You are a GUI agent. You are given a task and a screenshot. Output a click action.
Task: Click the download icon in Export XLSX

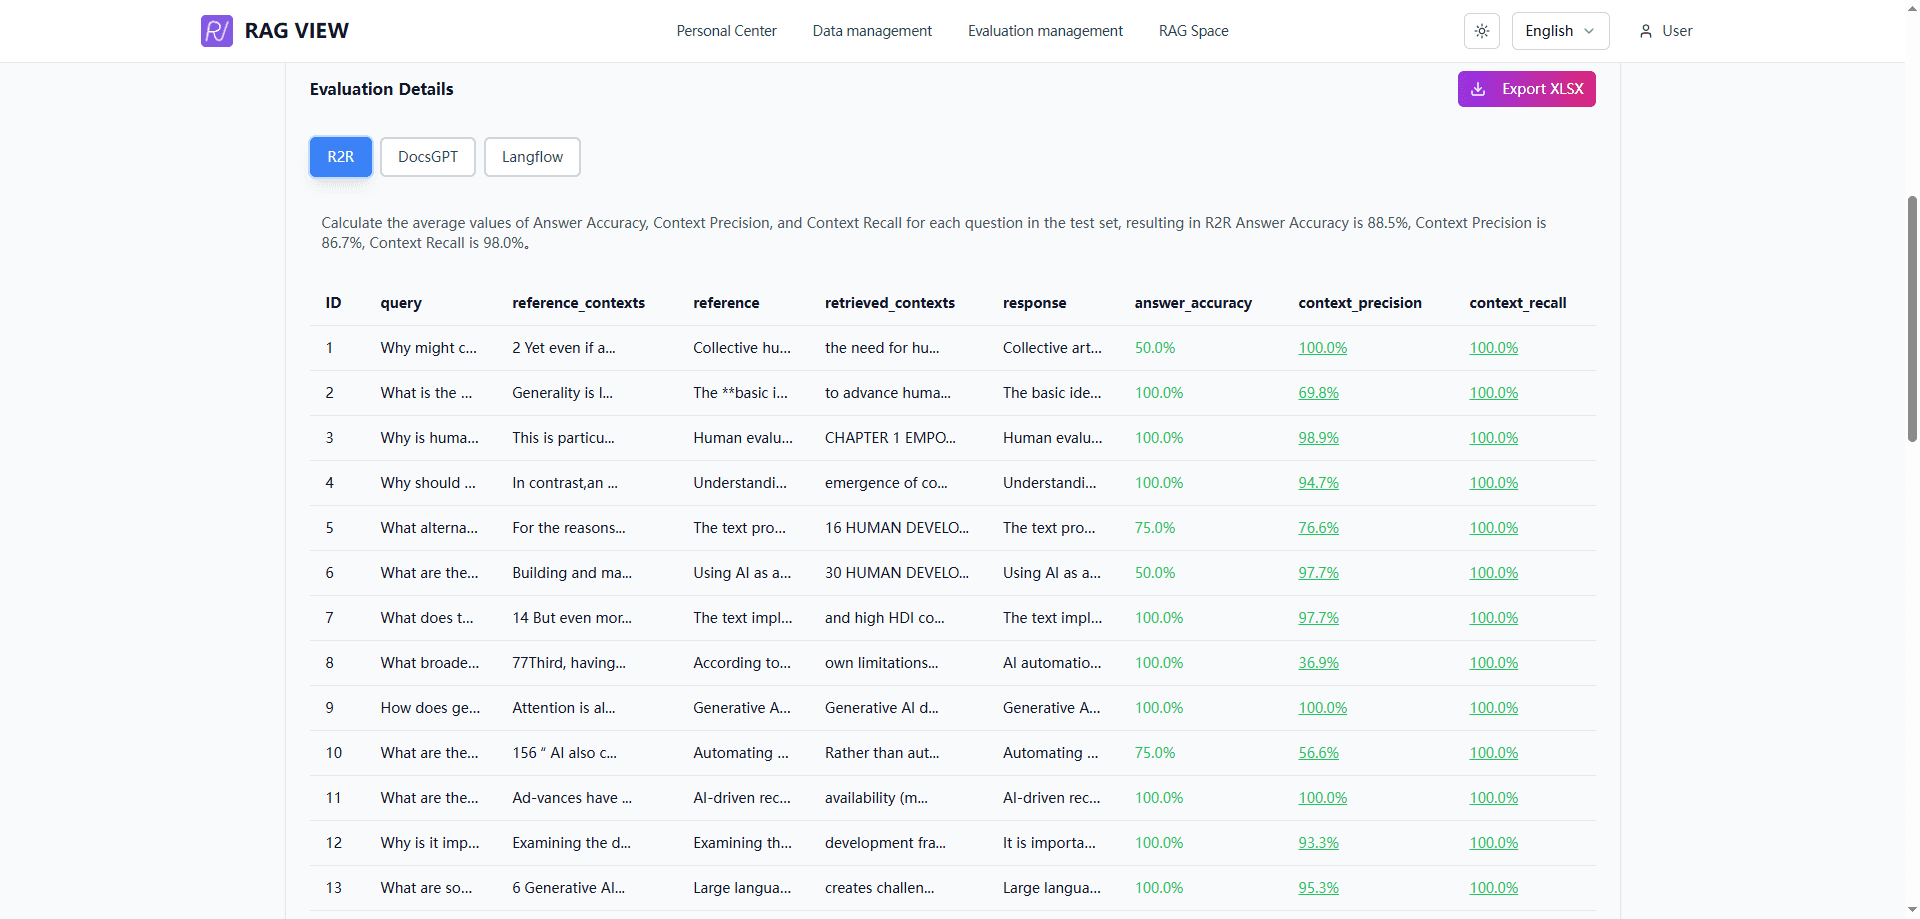1478,89
